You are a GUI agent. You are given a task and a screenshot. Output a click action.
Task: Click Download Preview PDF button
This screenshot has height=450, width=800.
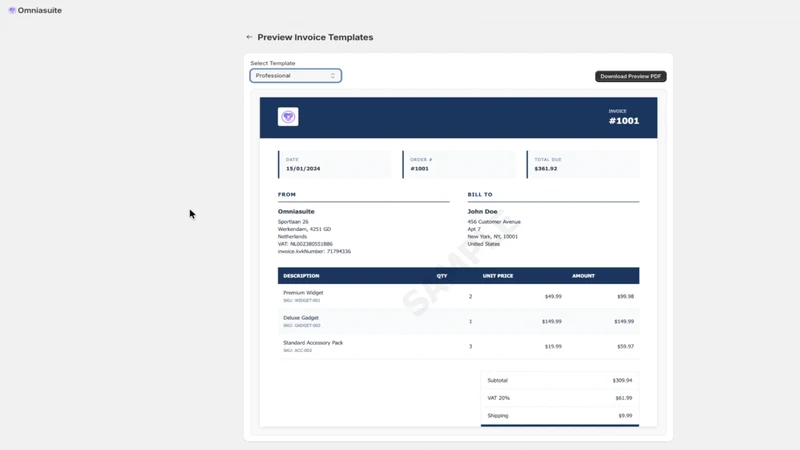coord(631,76)
